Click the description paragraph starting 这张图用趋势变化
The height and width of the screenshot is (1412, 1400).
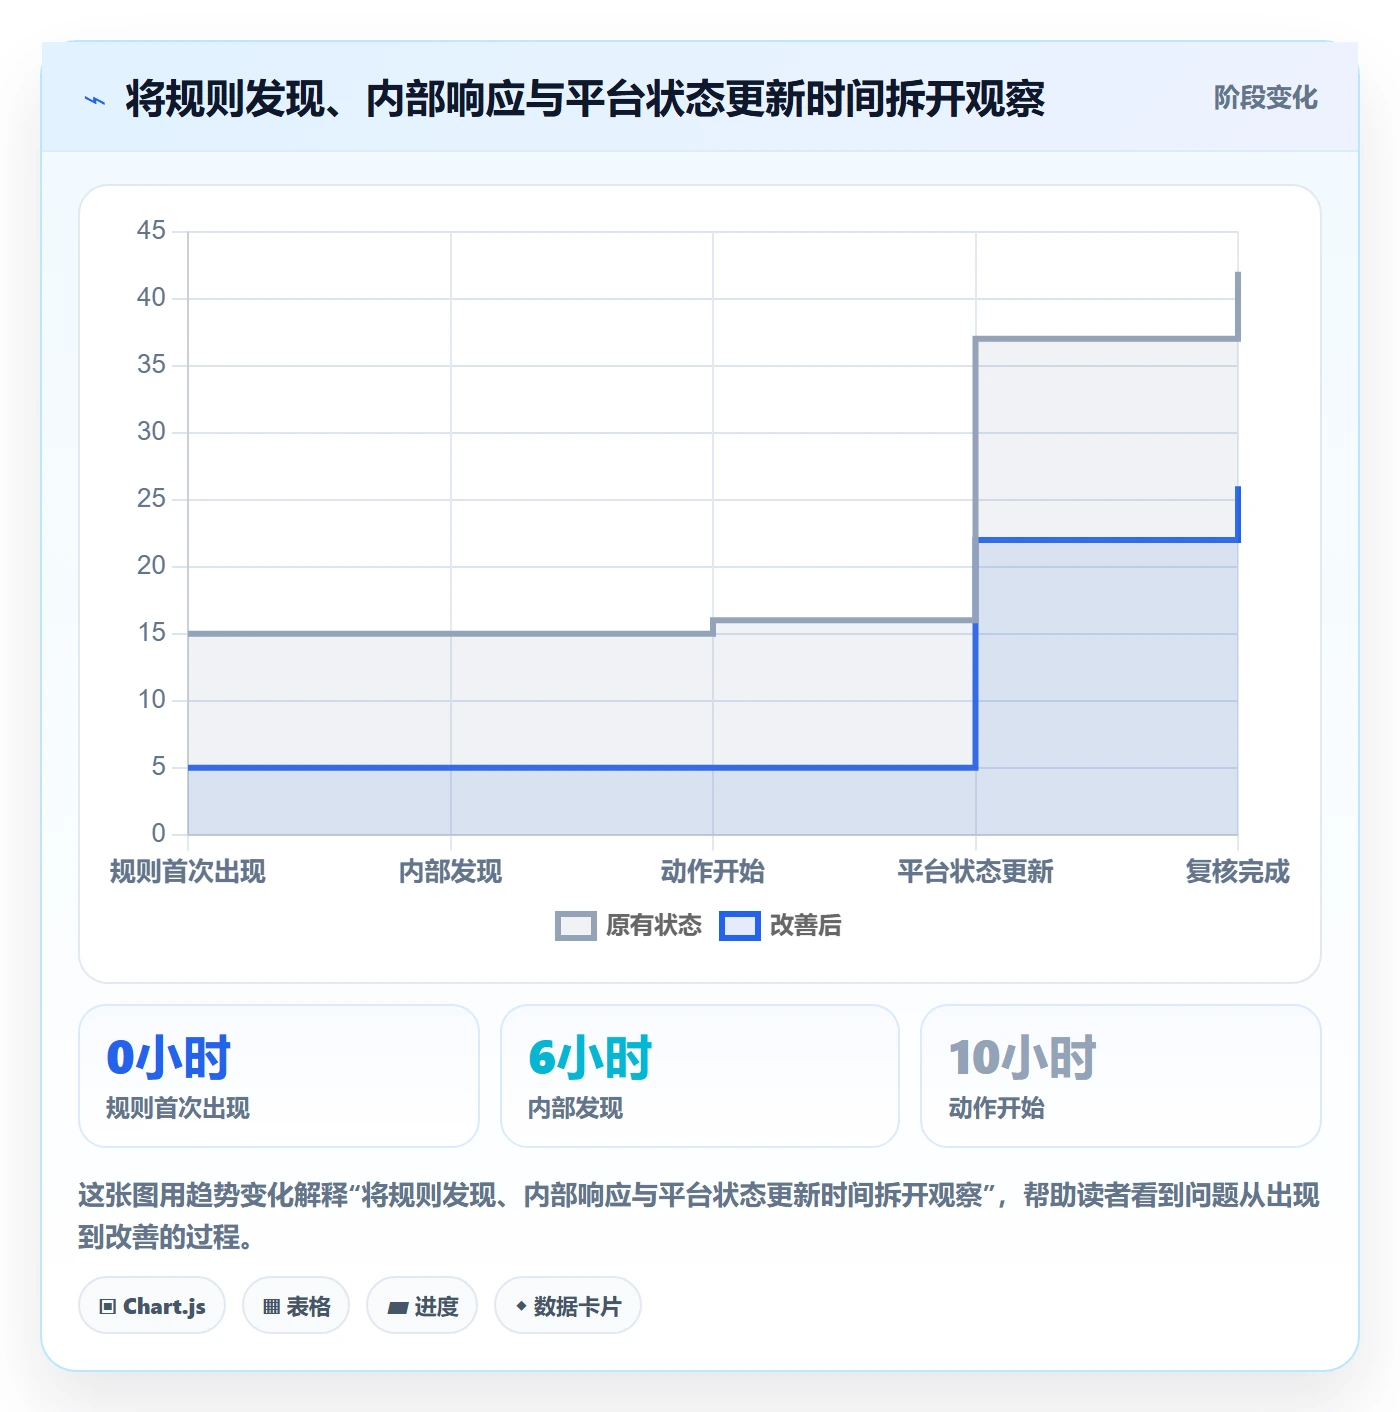point(699,1216)
